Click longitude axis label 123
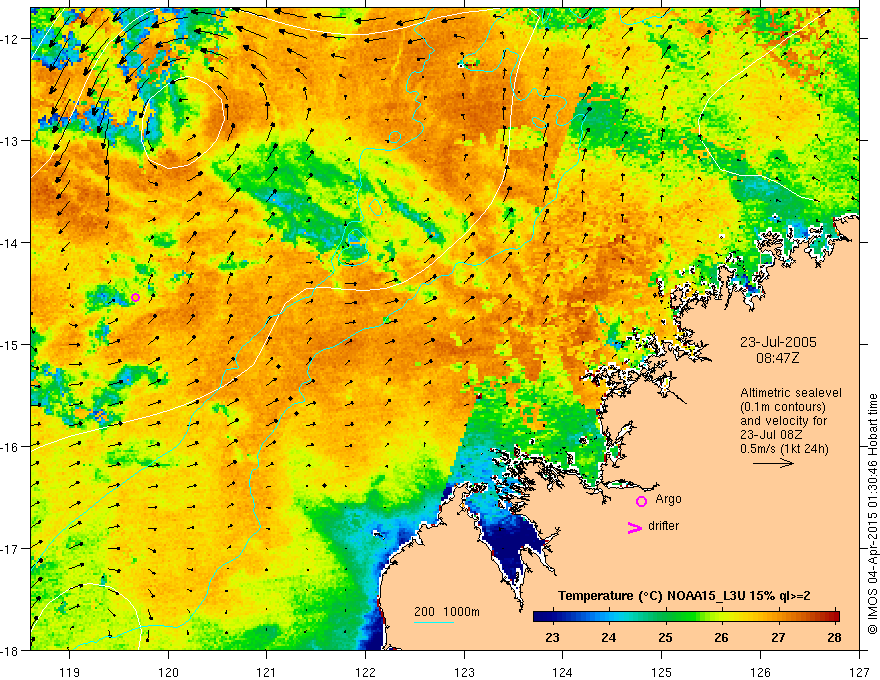This screenshot has width=880, height=680. coord(464,672)
